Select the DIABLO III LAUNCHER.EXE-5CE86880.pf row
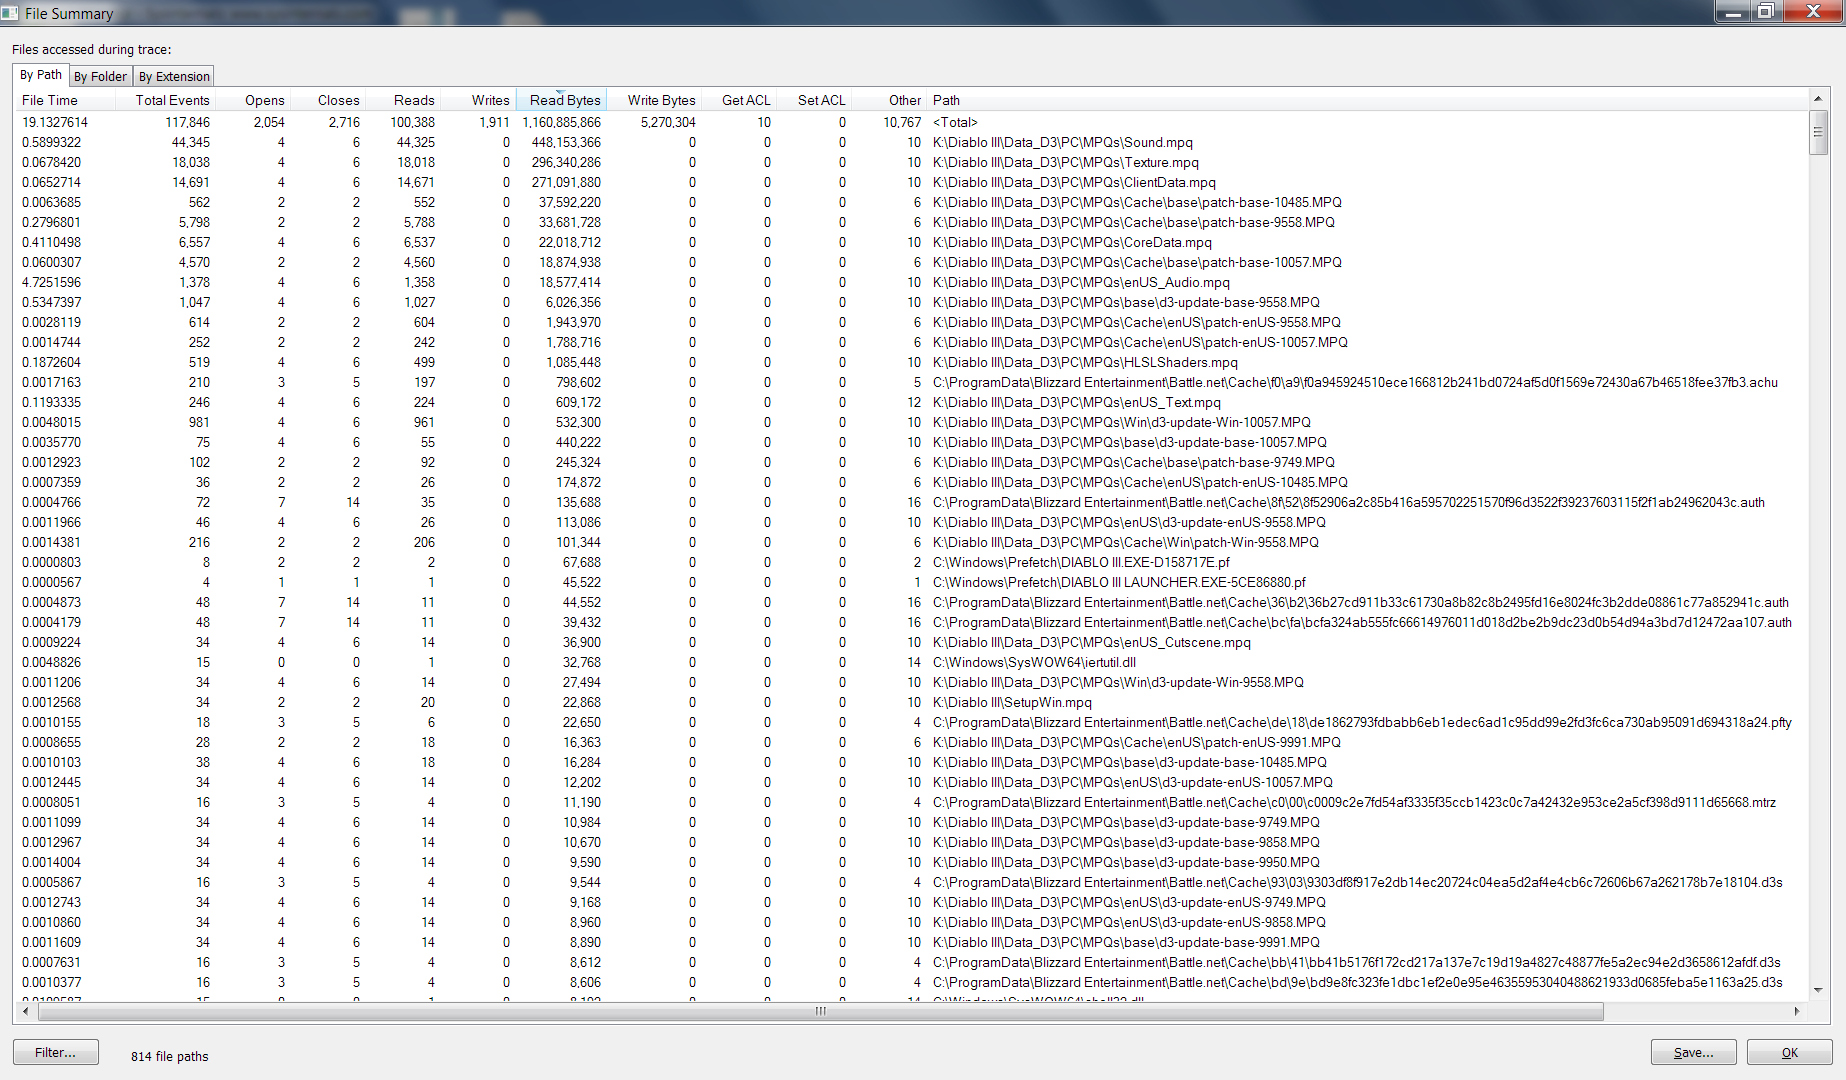The height and width of the screenshot is (1080, 1846). point(912,582)
